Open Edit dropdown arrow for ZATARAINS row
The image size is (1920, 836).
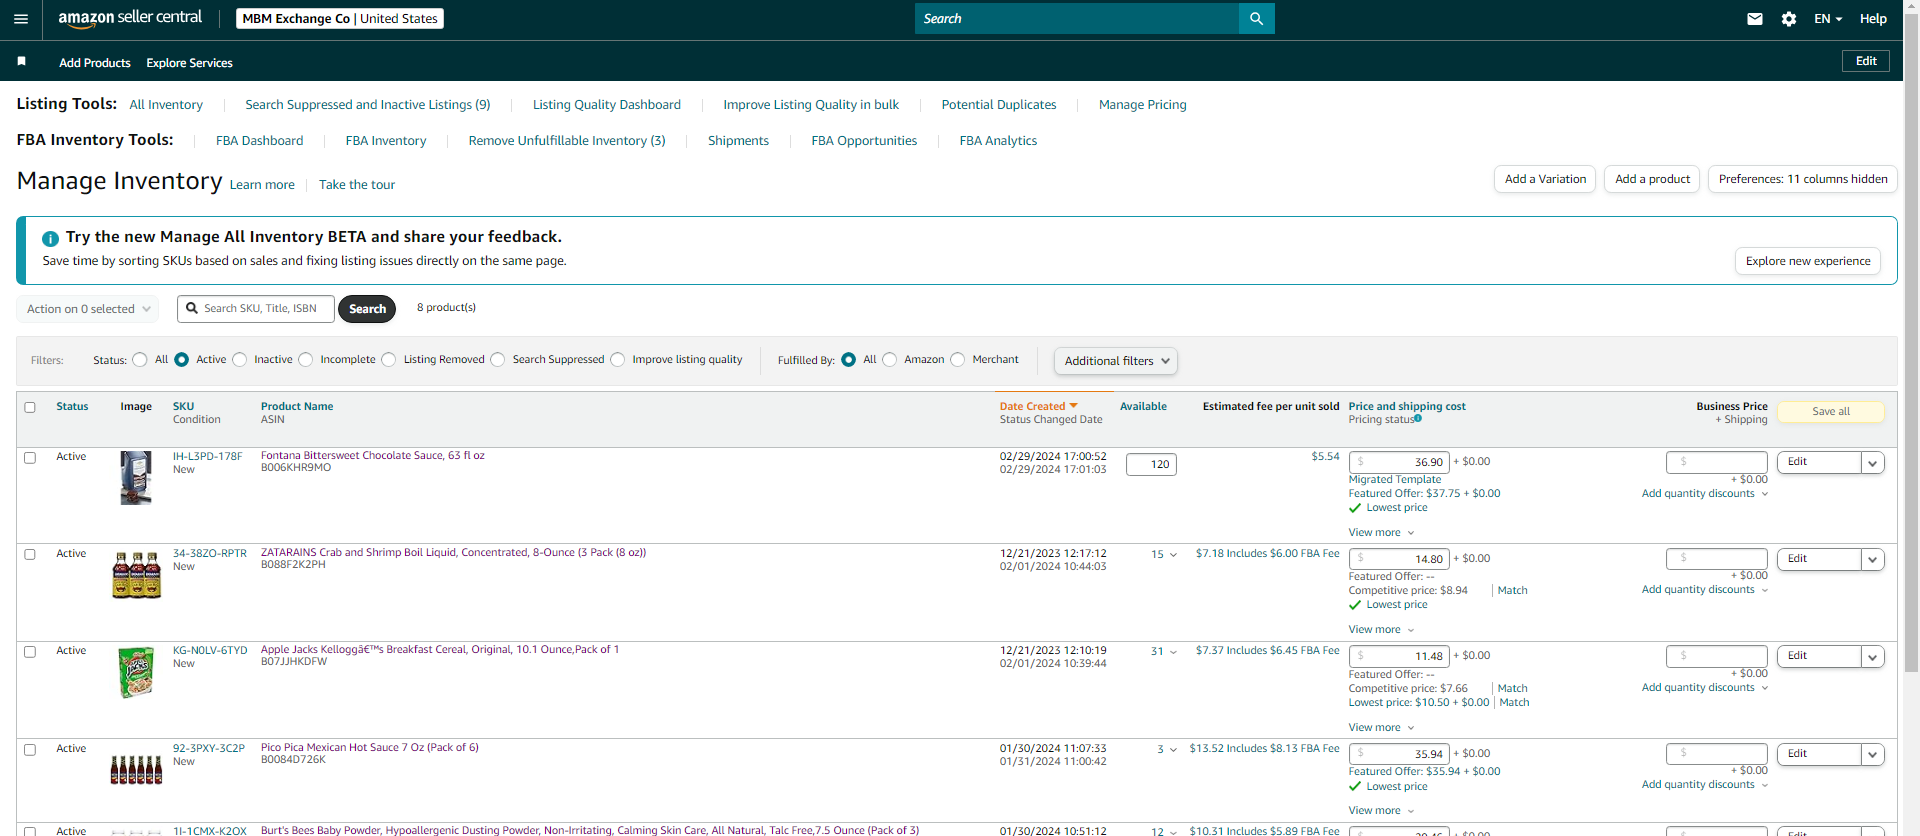click(1873, 560)
